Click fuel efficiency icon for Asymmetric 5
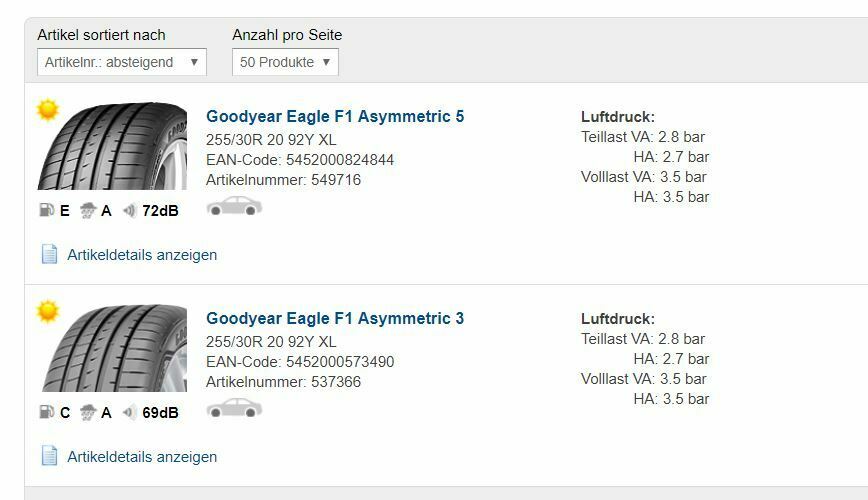This screenshot has width=868, height=500. (46, 211)
